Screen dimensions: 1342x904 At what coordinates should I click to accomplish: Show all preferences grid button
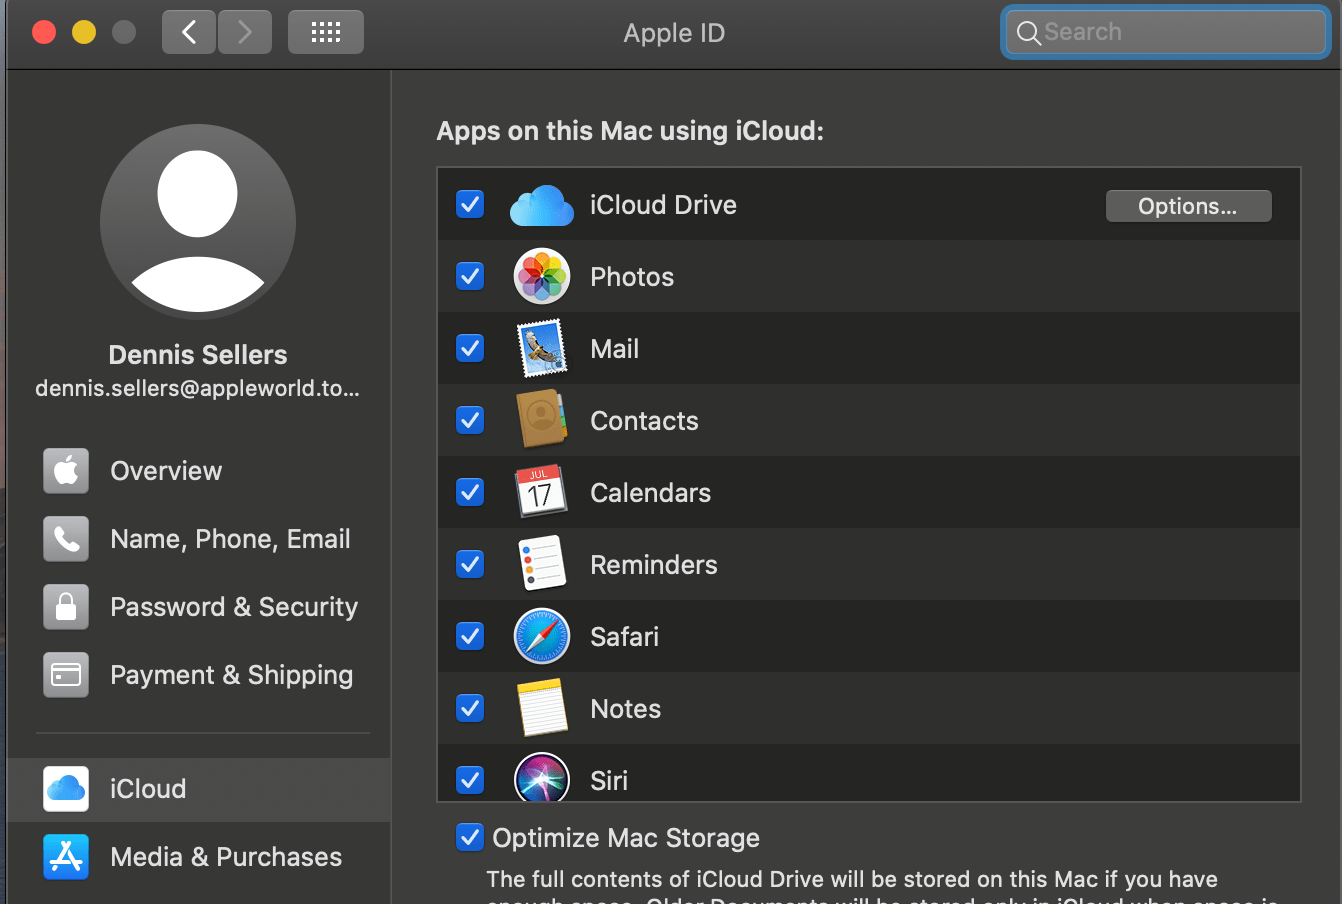[x=326, y=32]
